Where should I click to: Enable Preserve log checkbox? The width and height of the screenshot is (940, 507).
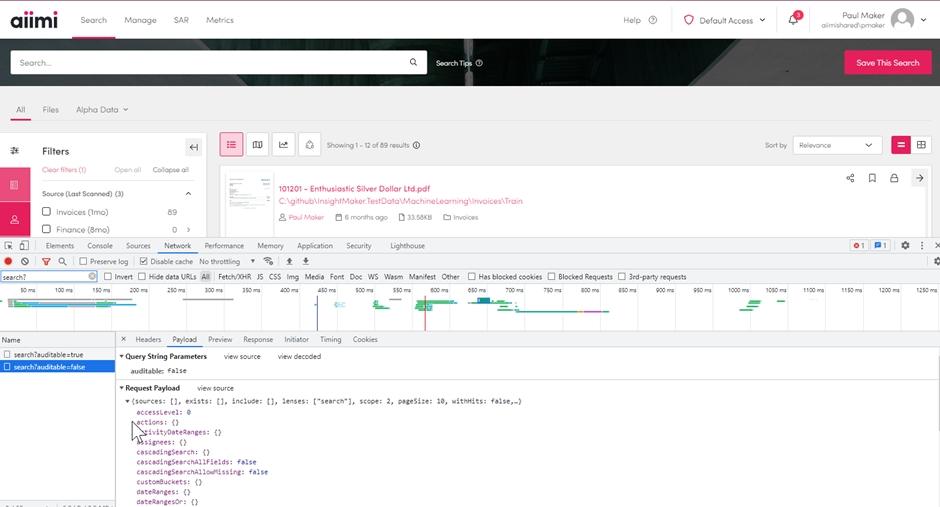(x=84, y=262)
